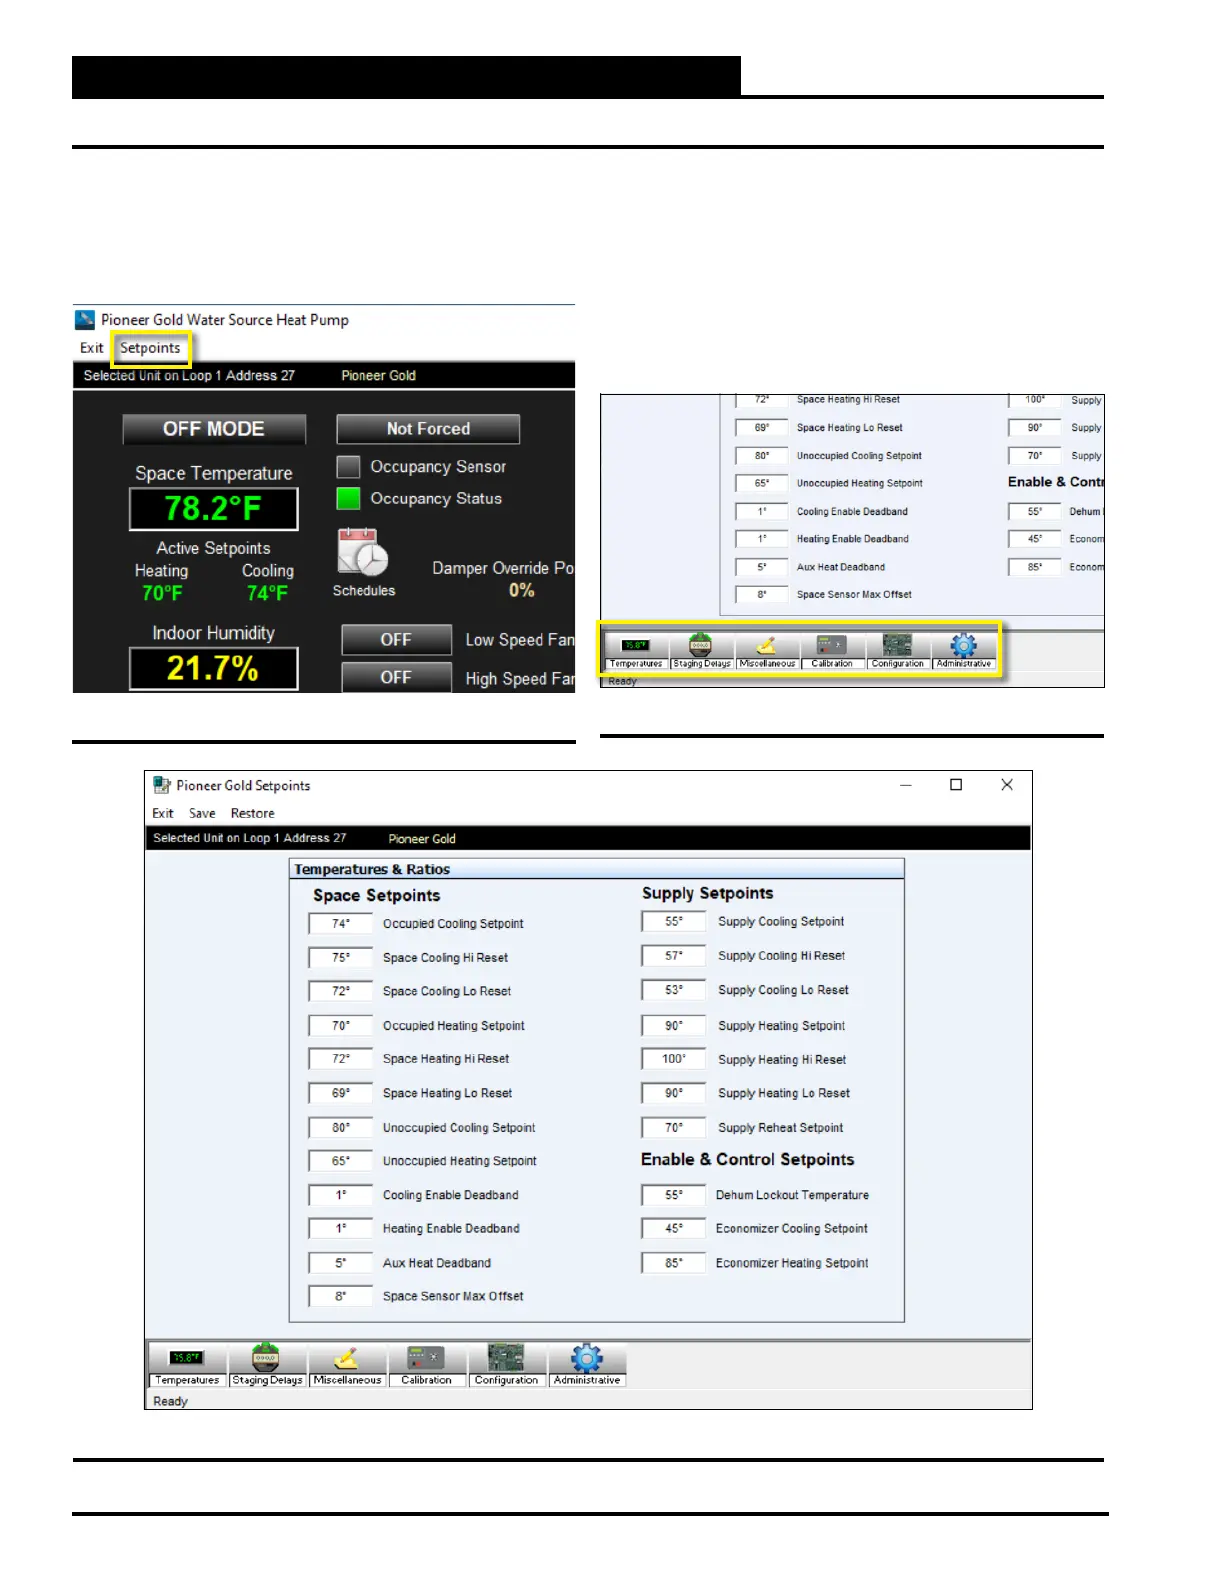Viewport: 1224px width, 1584px height.
Task: Click Temperatures icon in bottom Setpoints toolbar
Action: tap(187, 1365)
